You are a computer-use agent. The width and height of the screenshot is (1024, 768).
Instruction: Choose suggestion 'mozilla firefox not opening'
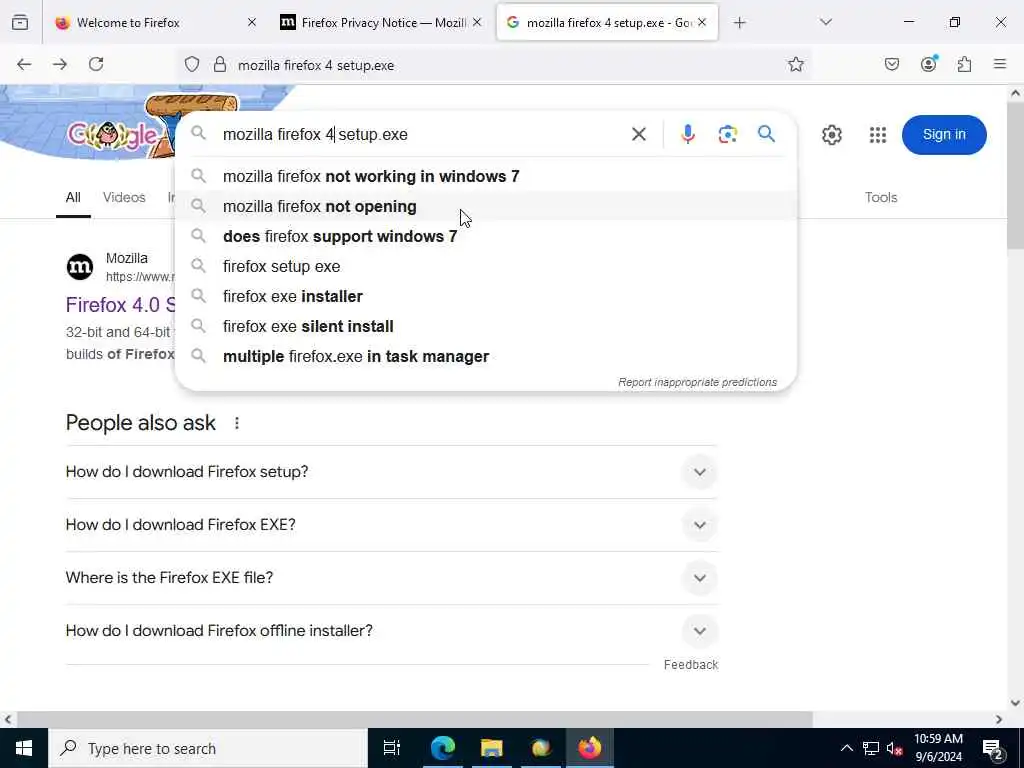pyautogui.click(x=487, y=206)
